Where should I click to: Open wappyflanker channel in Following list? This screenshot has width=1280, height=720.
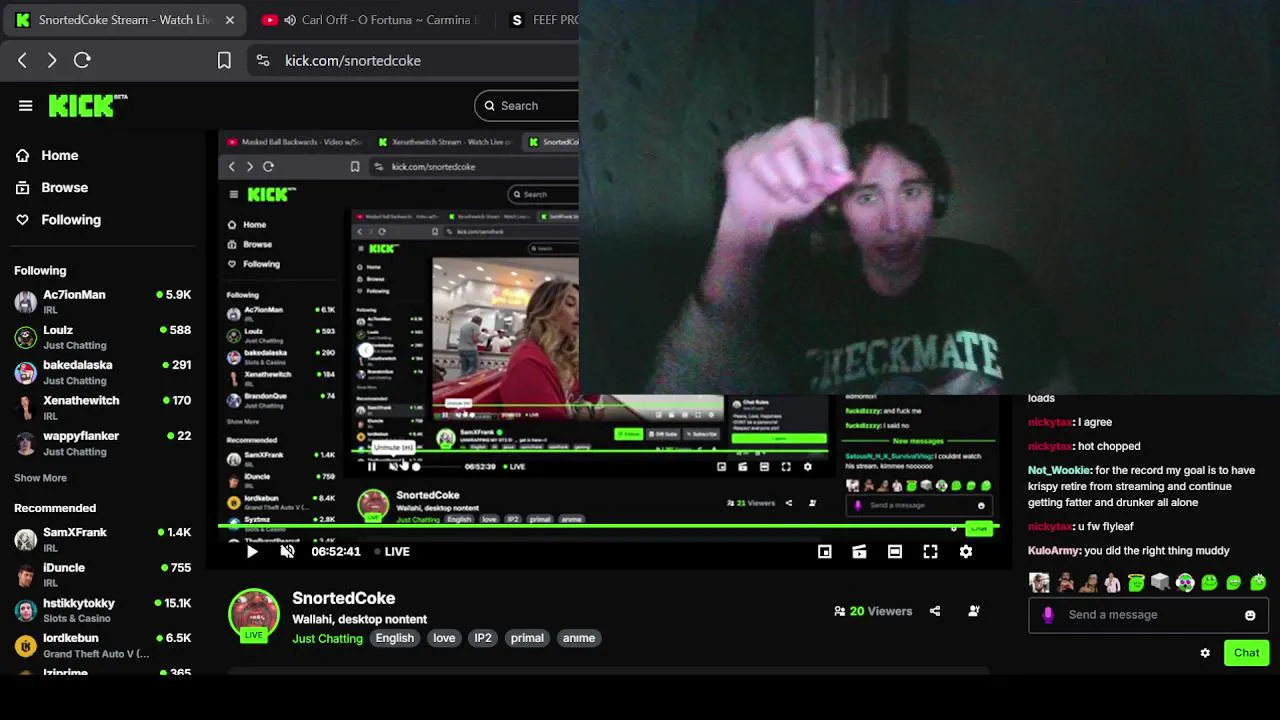click(102, 443)
